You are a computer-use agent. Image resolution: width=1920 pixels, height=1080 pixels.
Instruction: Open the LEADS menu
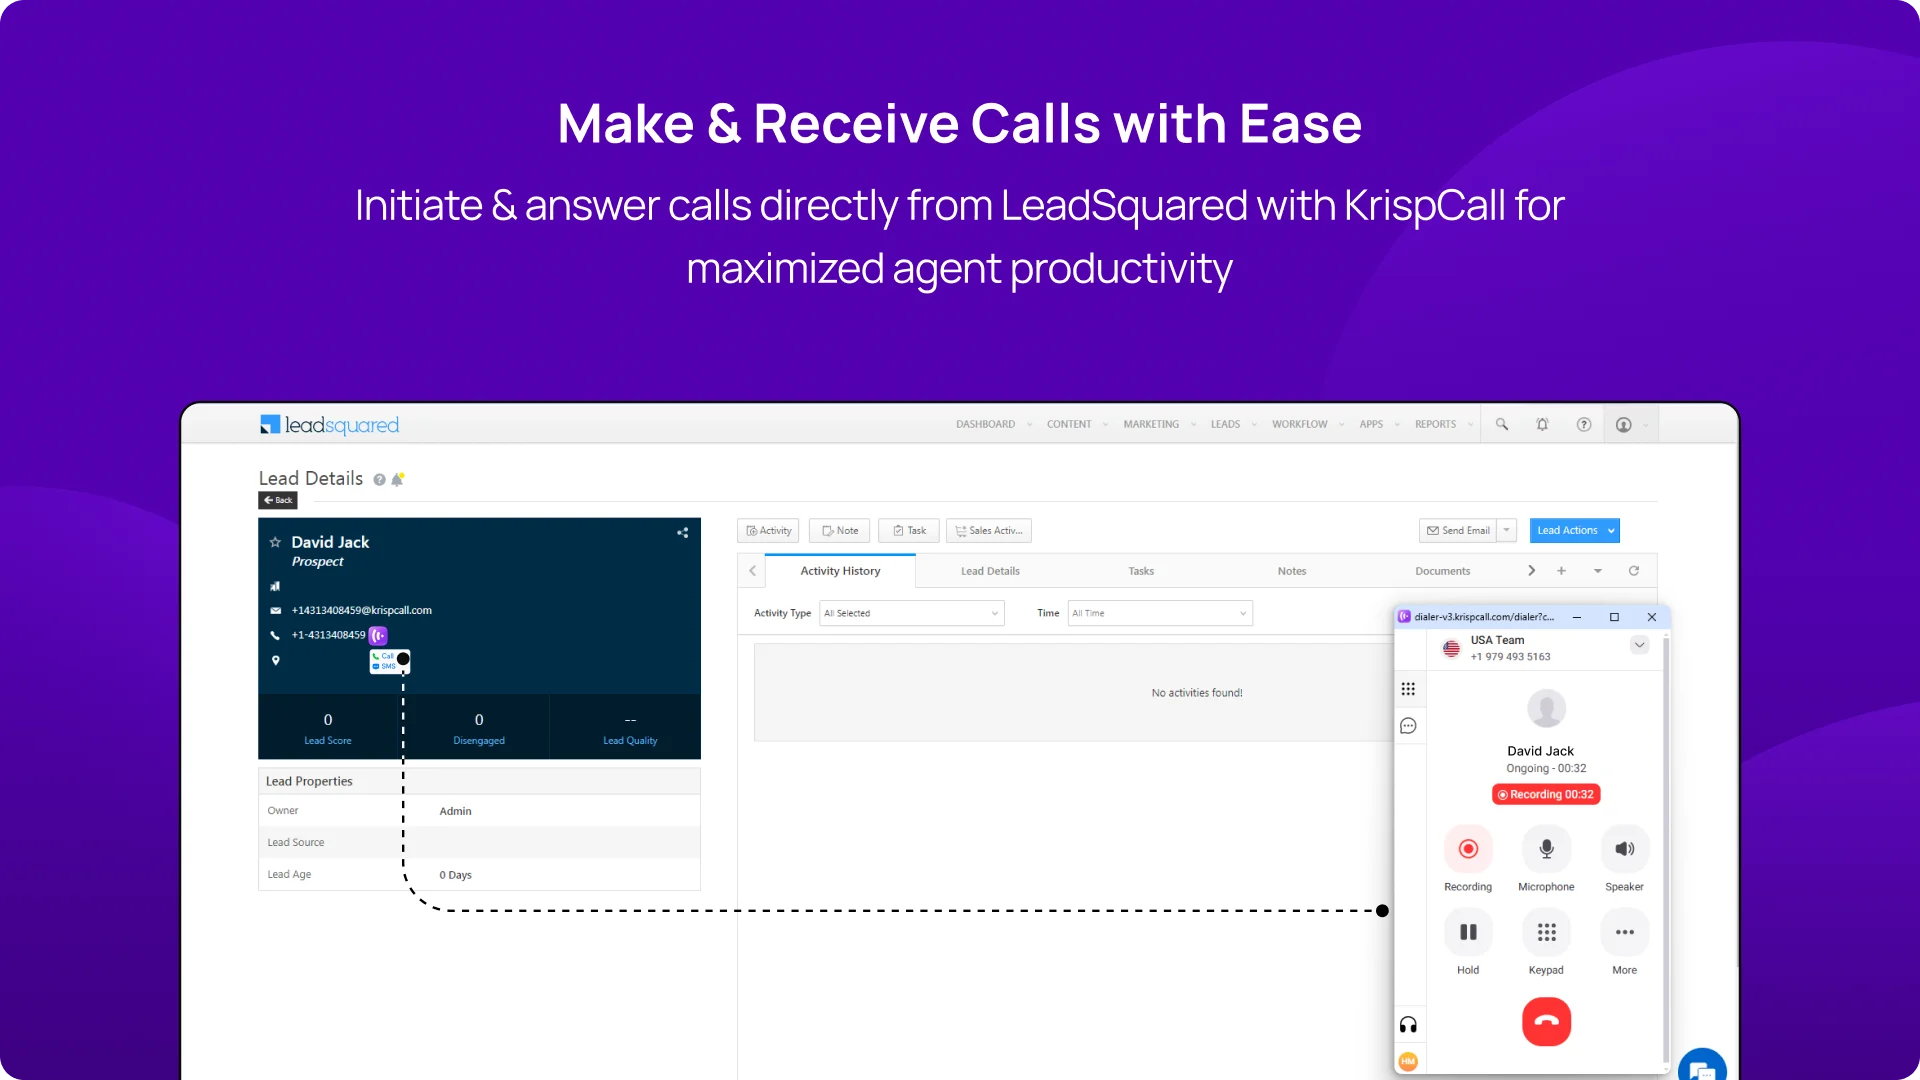tap(1225, 424)
